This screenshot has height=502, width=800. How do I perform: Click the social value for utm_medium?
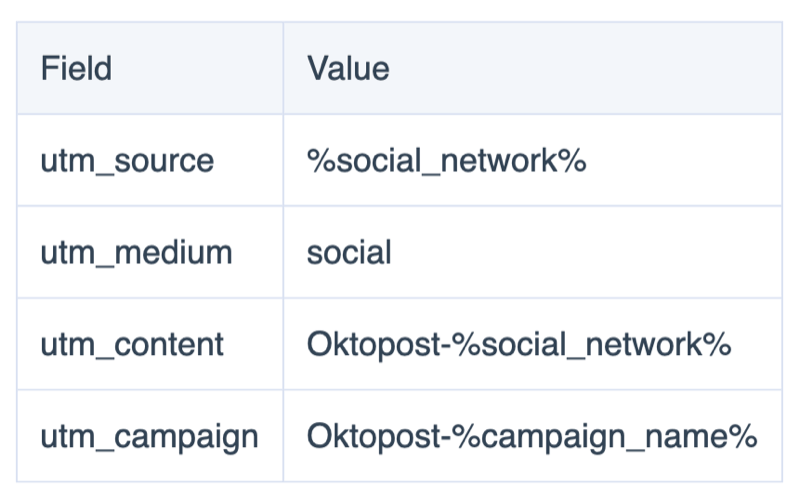click(x=349, y=253)
